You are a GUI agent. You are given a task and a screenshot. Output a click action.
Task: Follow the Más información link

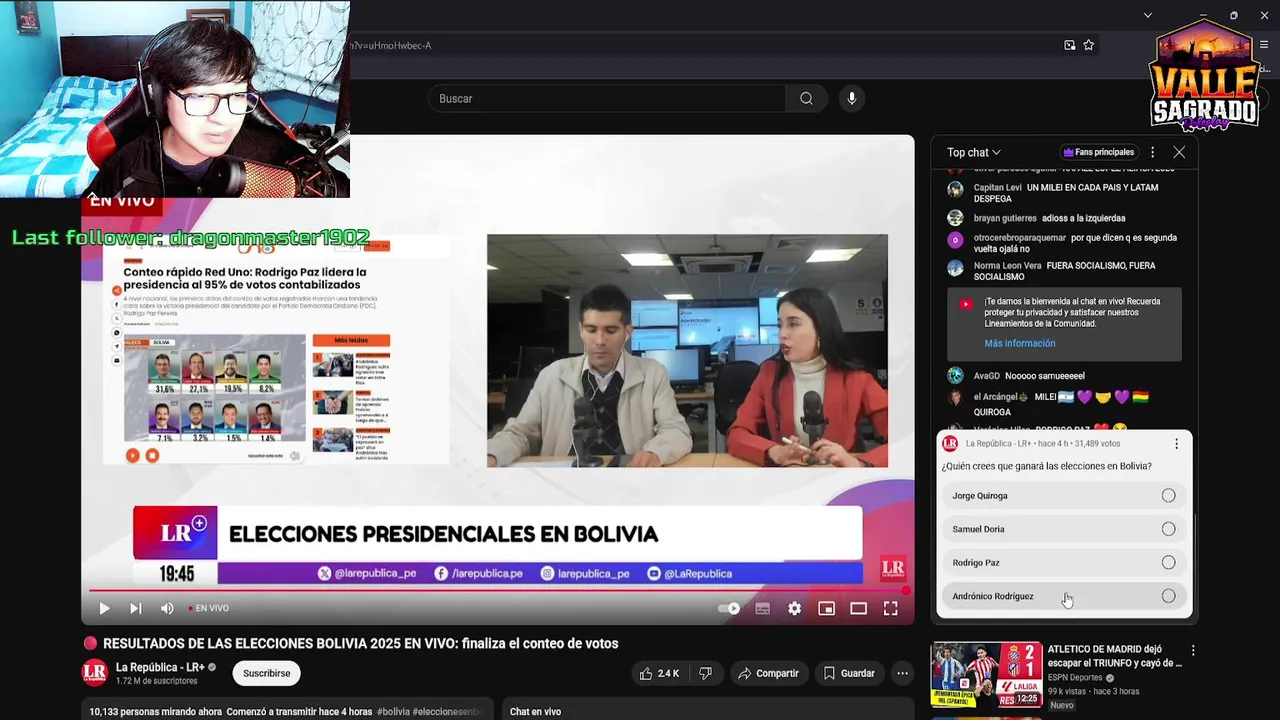pyautogui.click(x=1019, y=343)
